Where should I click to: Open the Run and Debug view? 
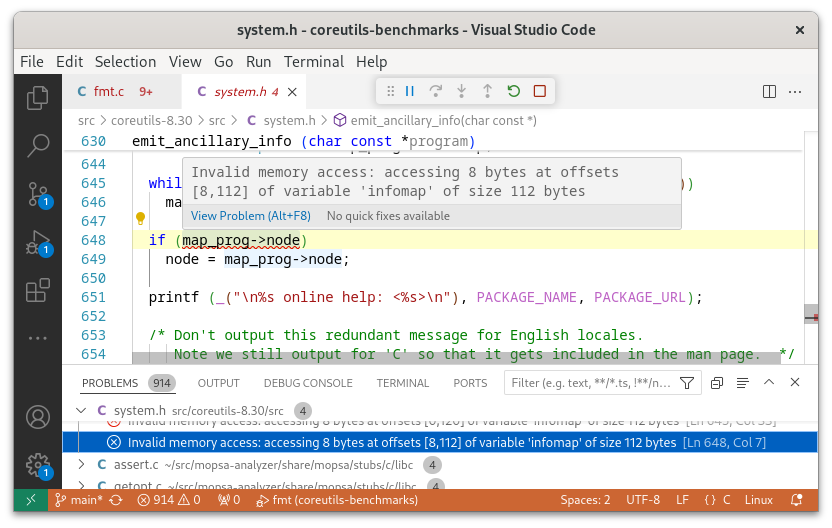click(x=38, y=242)
